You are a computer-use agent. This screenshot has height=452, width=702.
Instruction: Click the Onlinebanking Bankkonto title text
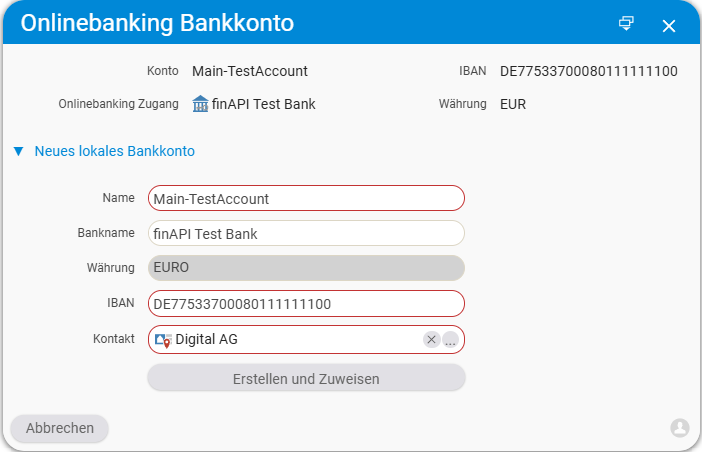(x=157, y=23)
